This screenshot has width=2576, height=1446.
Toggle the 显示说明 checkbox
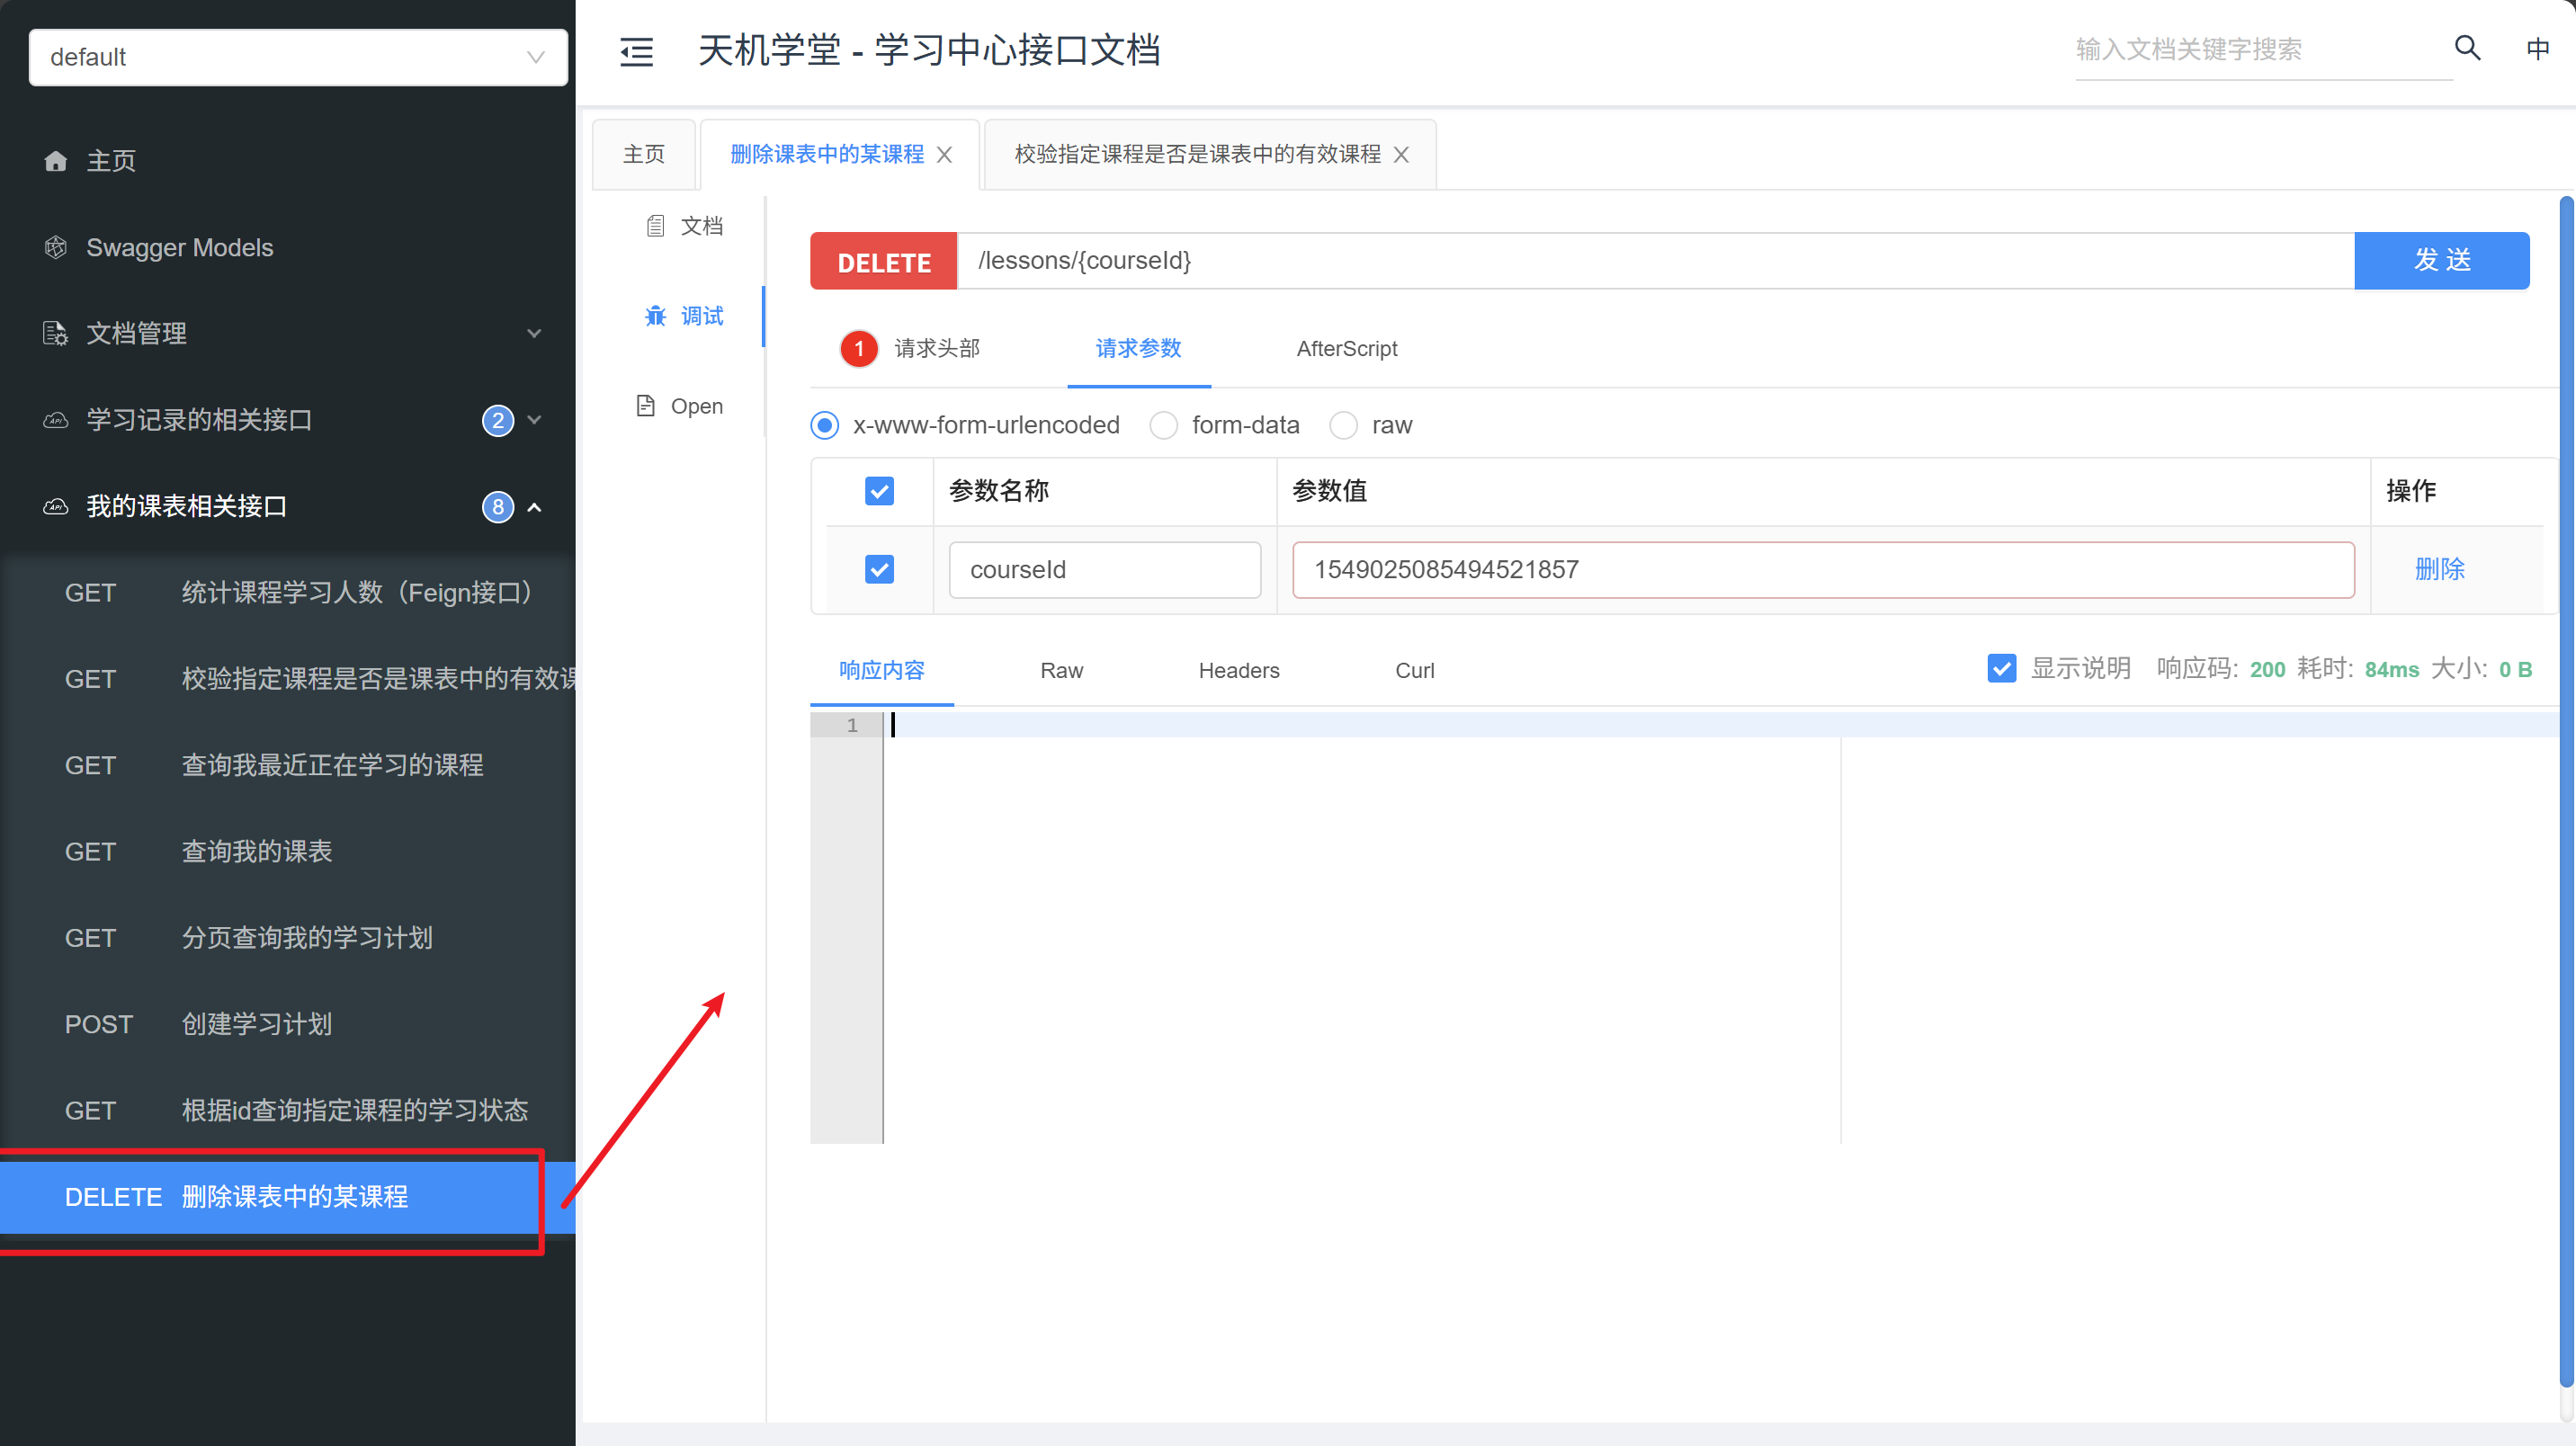pyautogui.click(x=2001, y=668)
